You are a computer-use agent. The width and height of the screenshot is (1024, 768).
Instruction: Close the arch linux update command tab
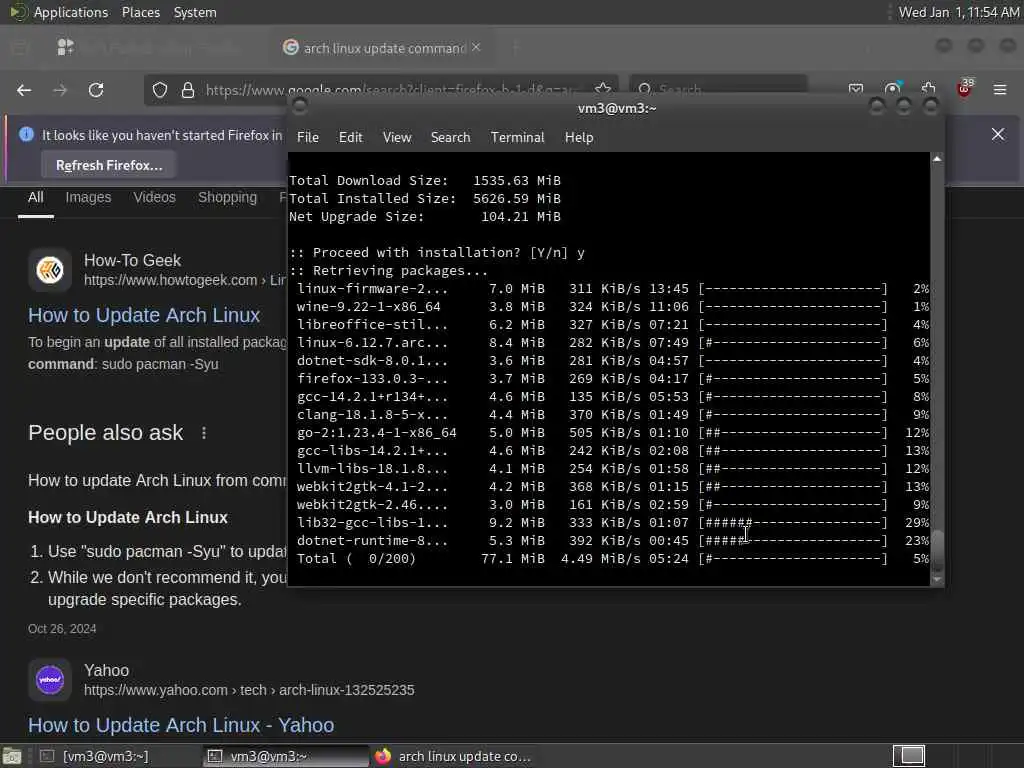point(476,47)
